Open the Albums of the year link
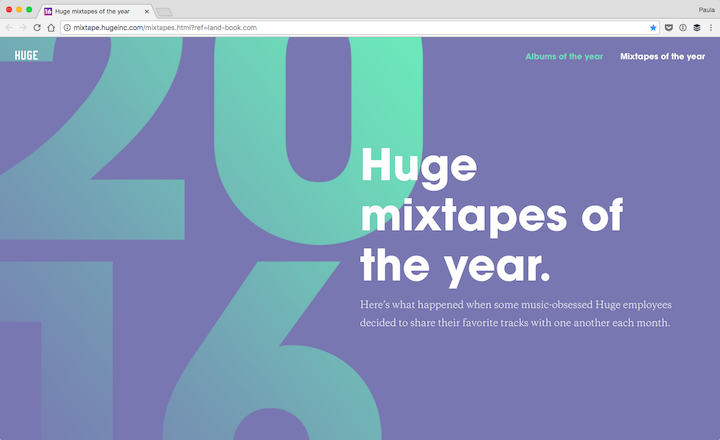Image resolution: width=720 pixels, height=440 pixels. point(564,56)
